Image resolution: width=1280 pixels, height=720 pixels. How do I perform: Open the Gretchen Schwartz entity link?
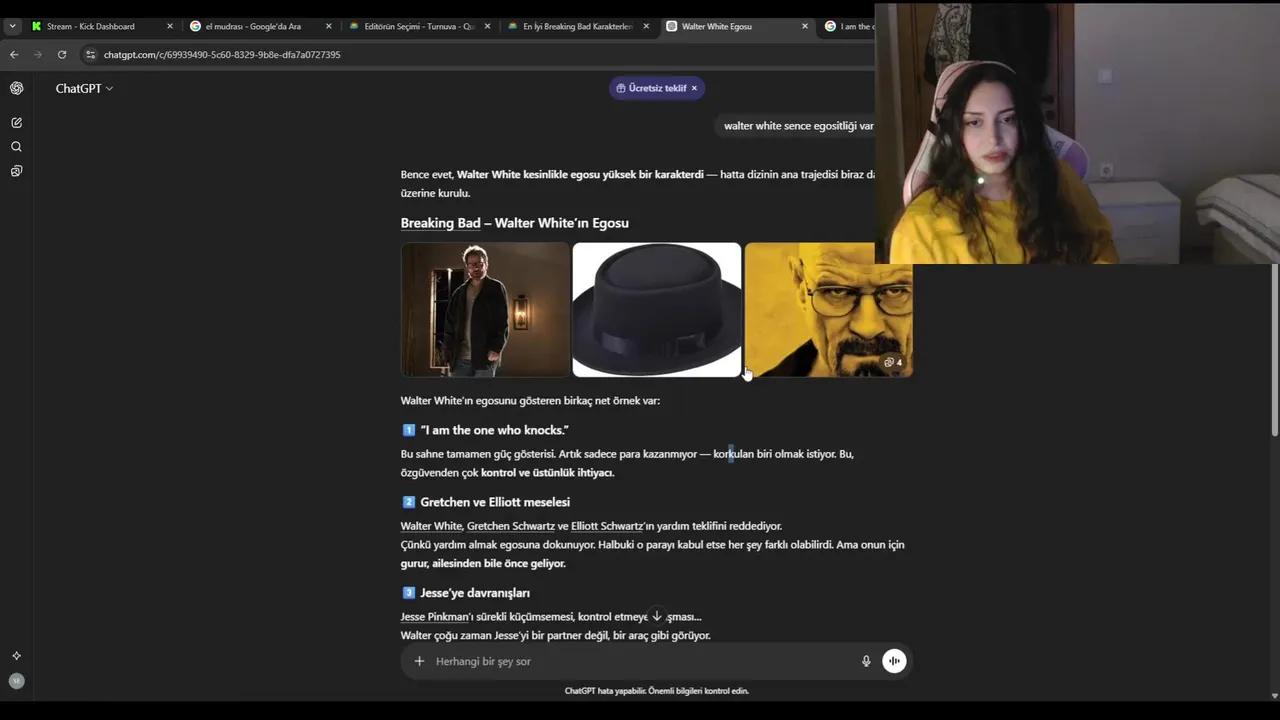pos(511,526)
